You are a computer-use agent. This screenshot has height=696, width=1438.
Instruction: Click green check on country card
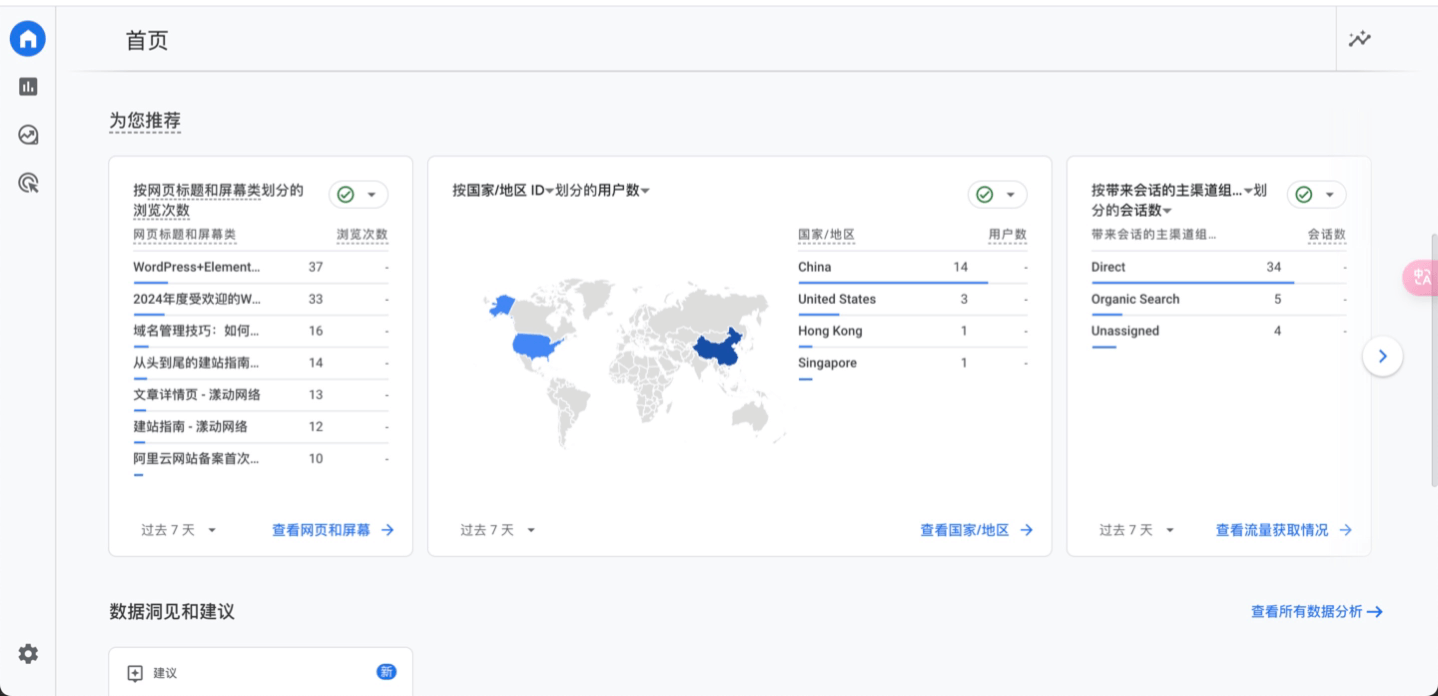(x=984, y=195)
